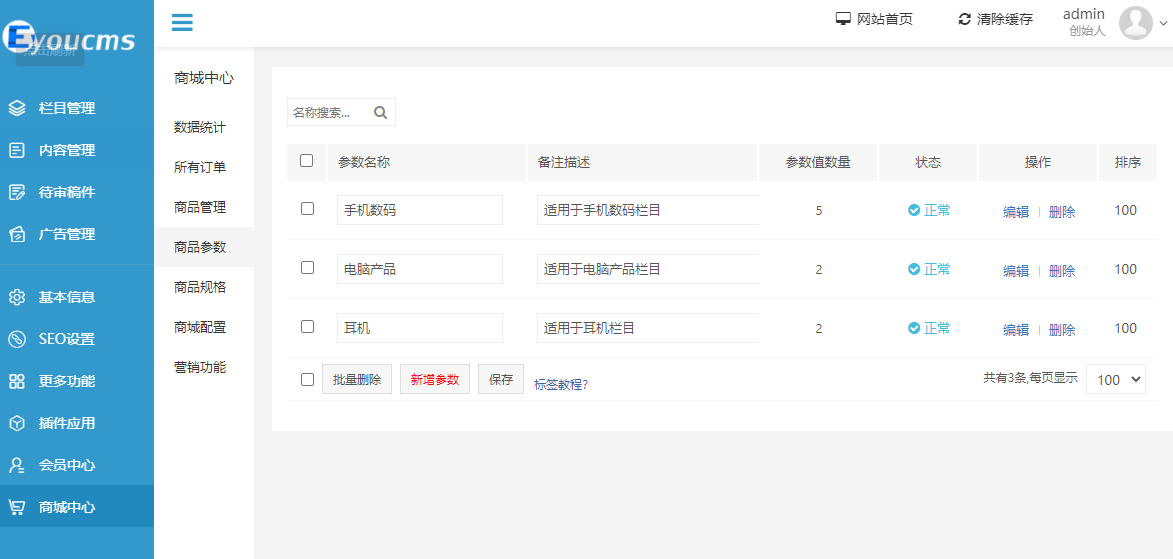Click 删除 for 耳机
Screen dimensions: 1173x559
click(1062, 329)
